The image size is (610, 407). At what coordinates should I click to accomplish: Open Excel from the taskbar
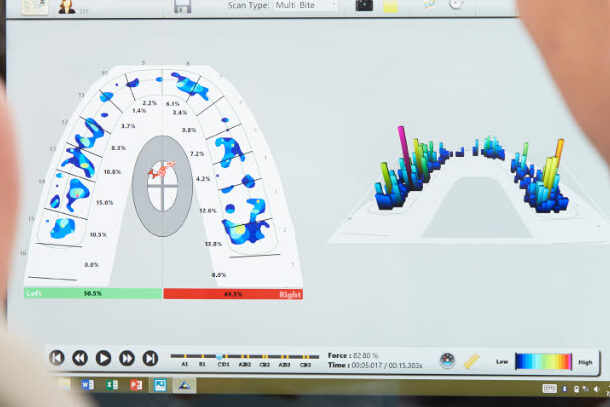(x=112, y=385)
